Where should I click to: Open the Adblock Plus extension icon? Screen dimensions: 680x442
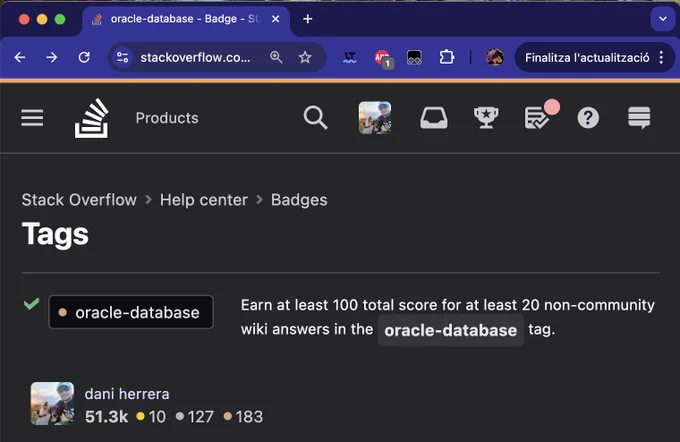(x=382, y=58)
